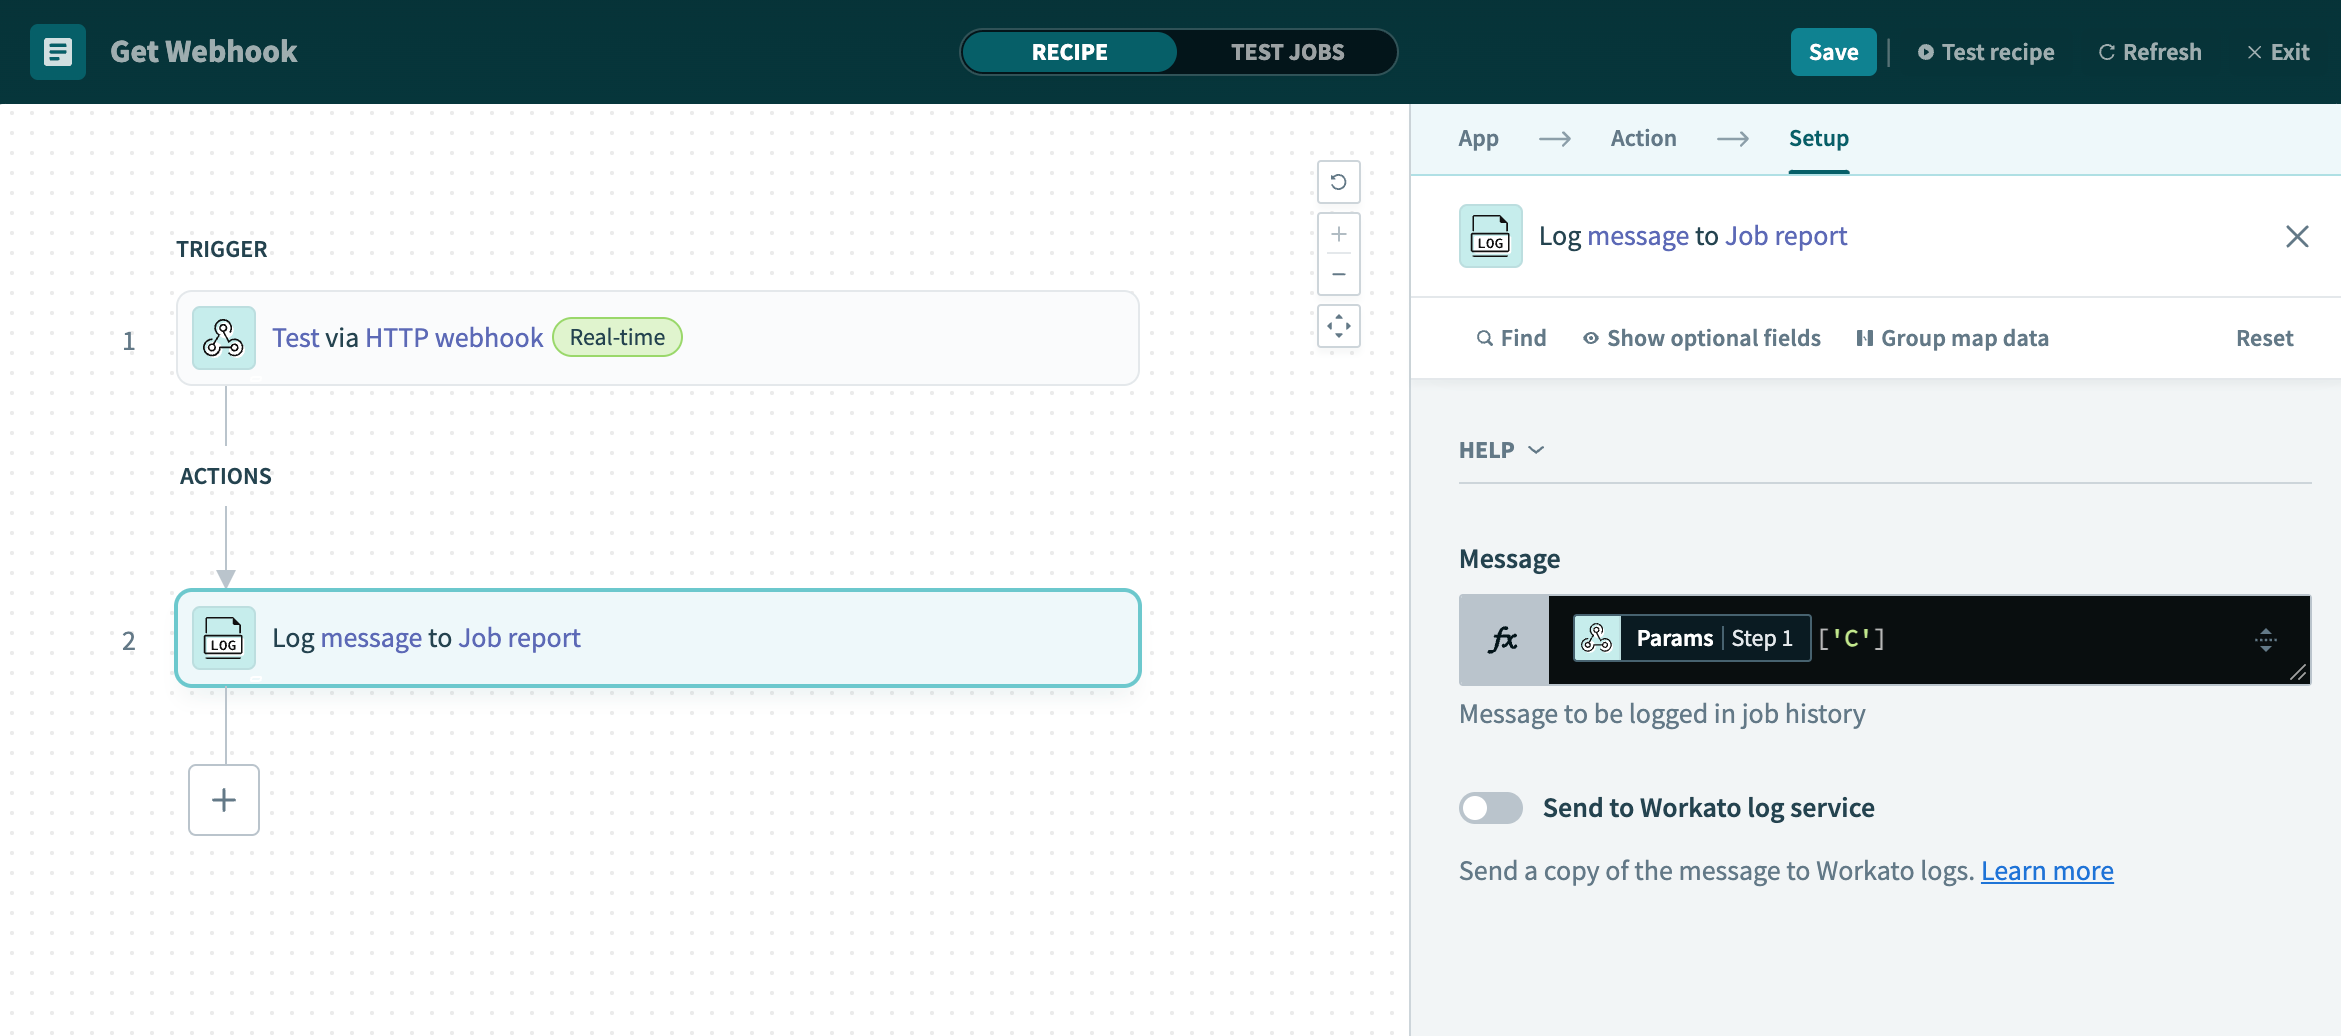
Task: Click the recipe document icon beside Get Webhook
Action: coord(57,52)
